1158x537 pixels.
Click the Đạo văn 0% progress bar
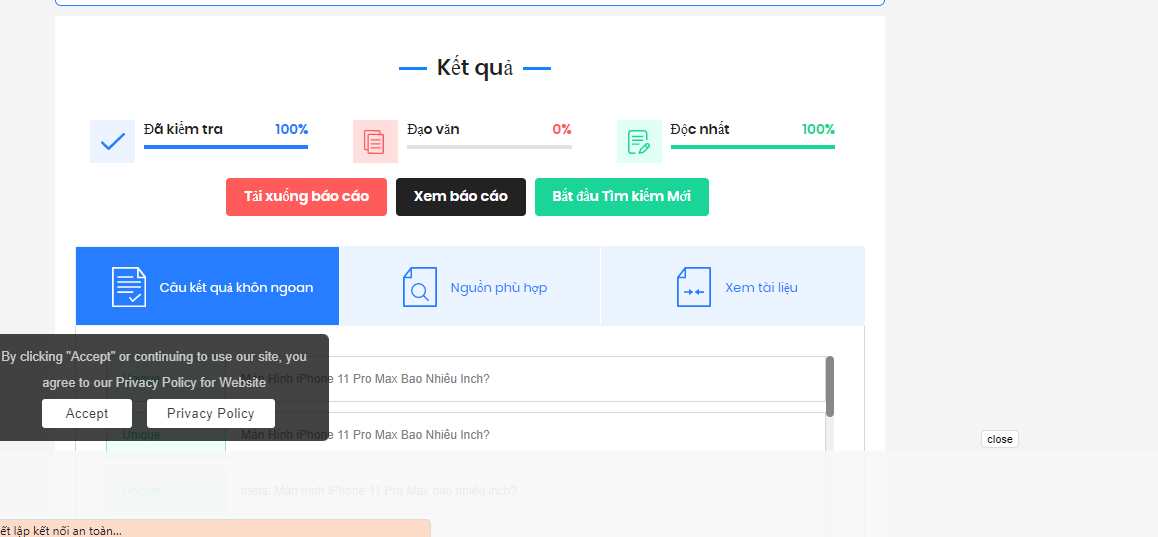pyautogui.click(x=489, y=147)
